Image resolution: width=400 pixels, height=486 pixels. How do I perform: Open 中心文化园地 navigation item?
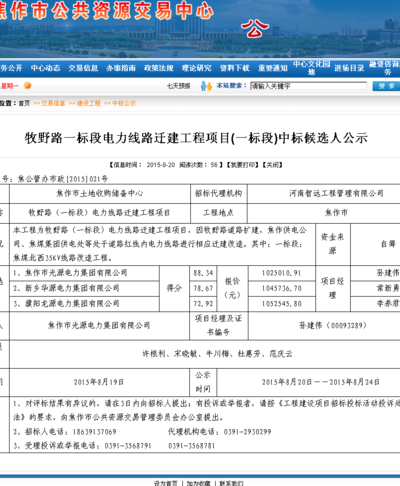click(312, 68)
